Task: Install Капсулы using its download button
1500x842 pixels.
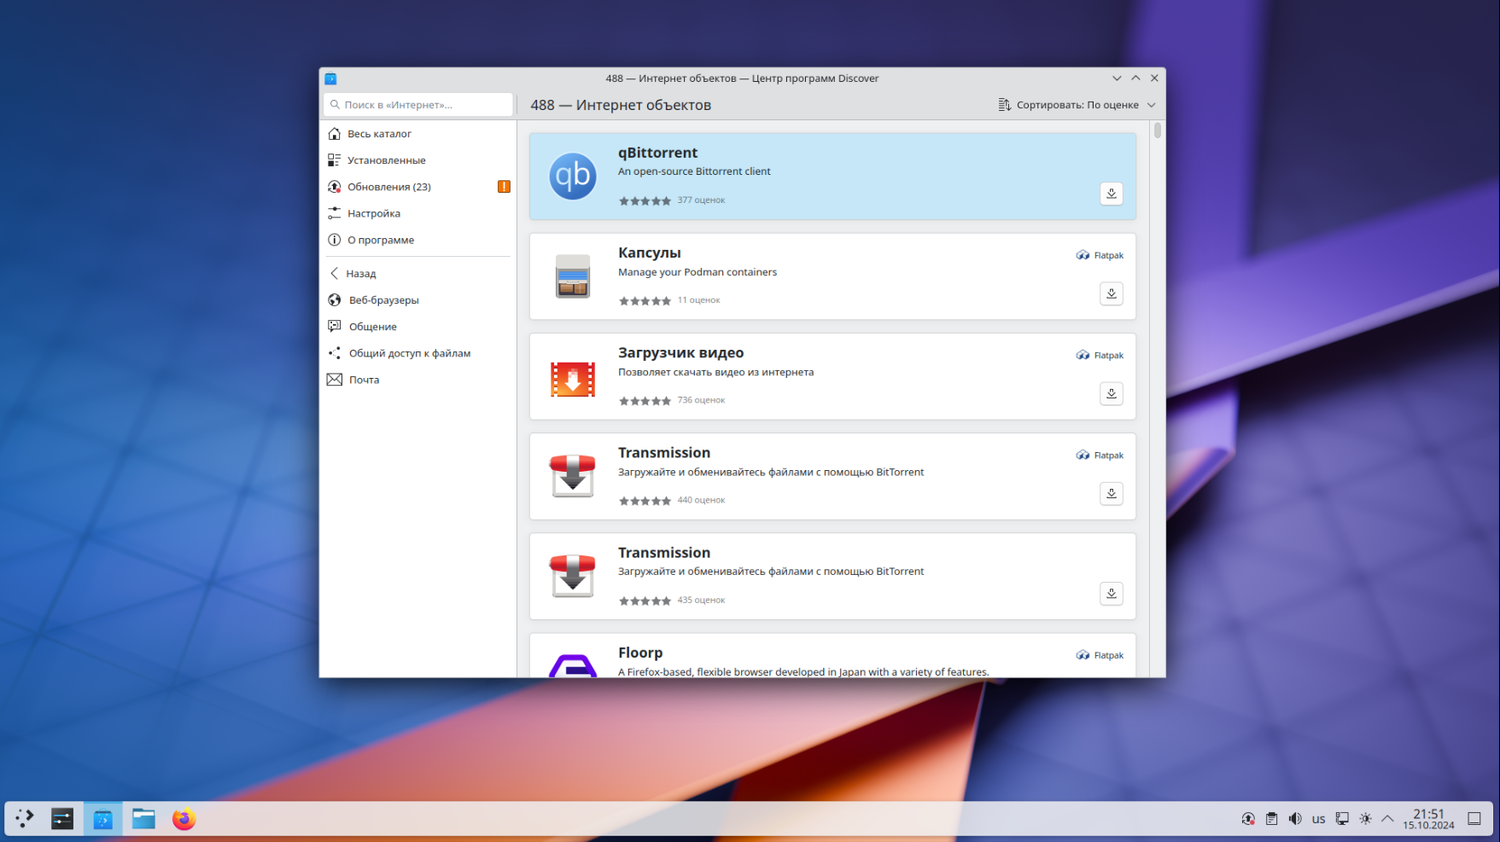Action: (x=1111, y=294)
